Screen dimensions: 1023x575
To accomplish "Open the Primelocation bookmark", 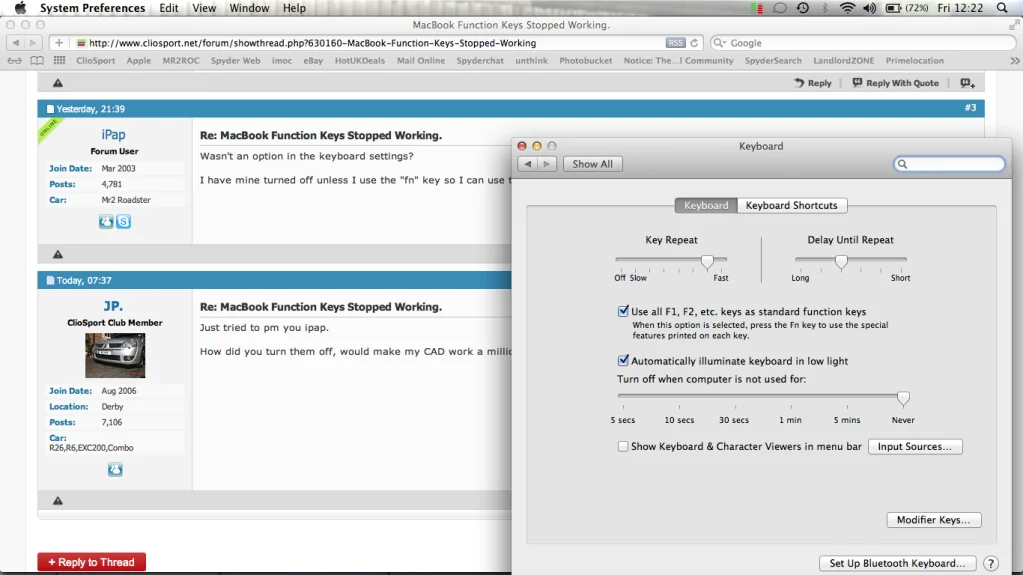I will [x=915, y=61].
